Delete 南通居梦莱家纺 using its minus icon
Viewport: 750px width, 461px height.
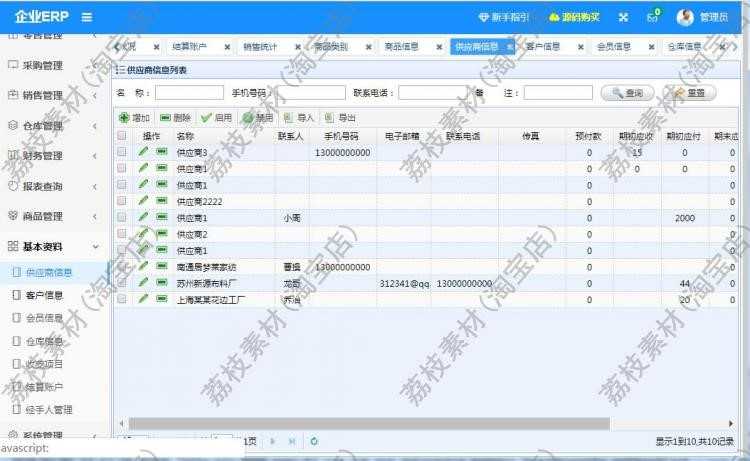tap(162, 266)
